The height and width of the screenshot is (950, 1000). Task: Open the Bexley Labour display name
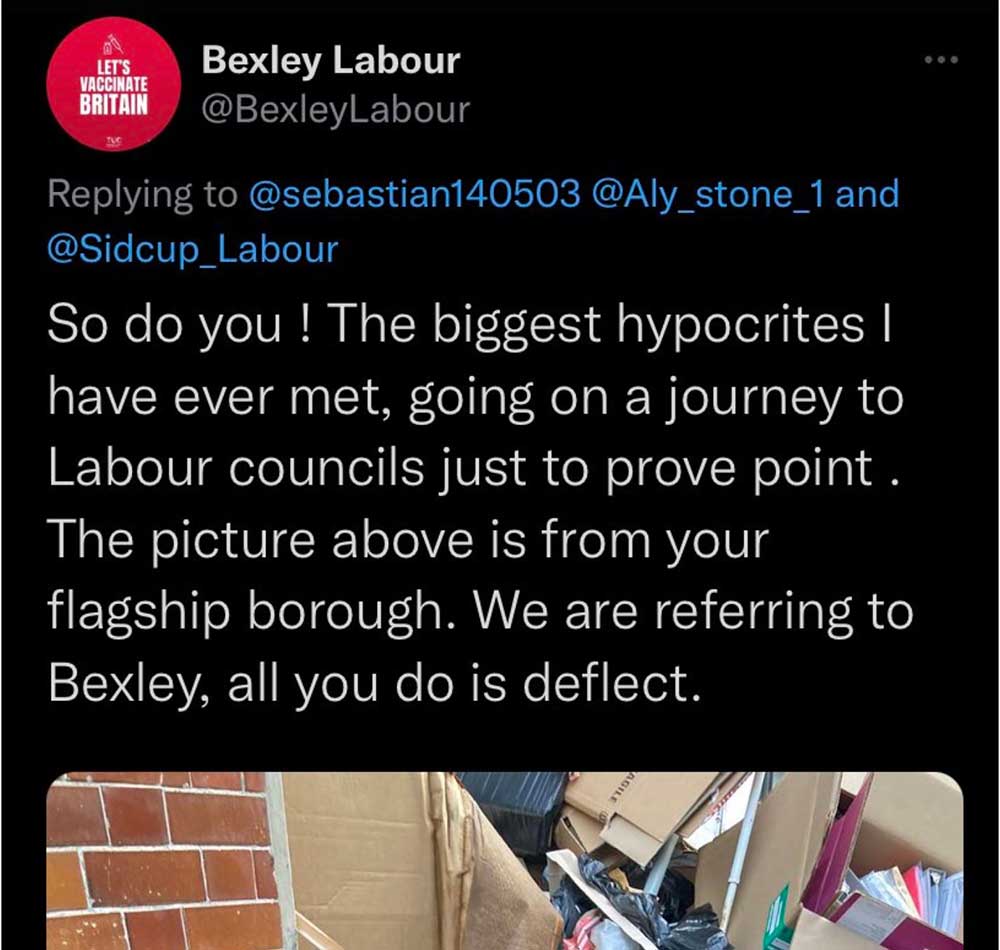330,60
